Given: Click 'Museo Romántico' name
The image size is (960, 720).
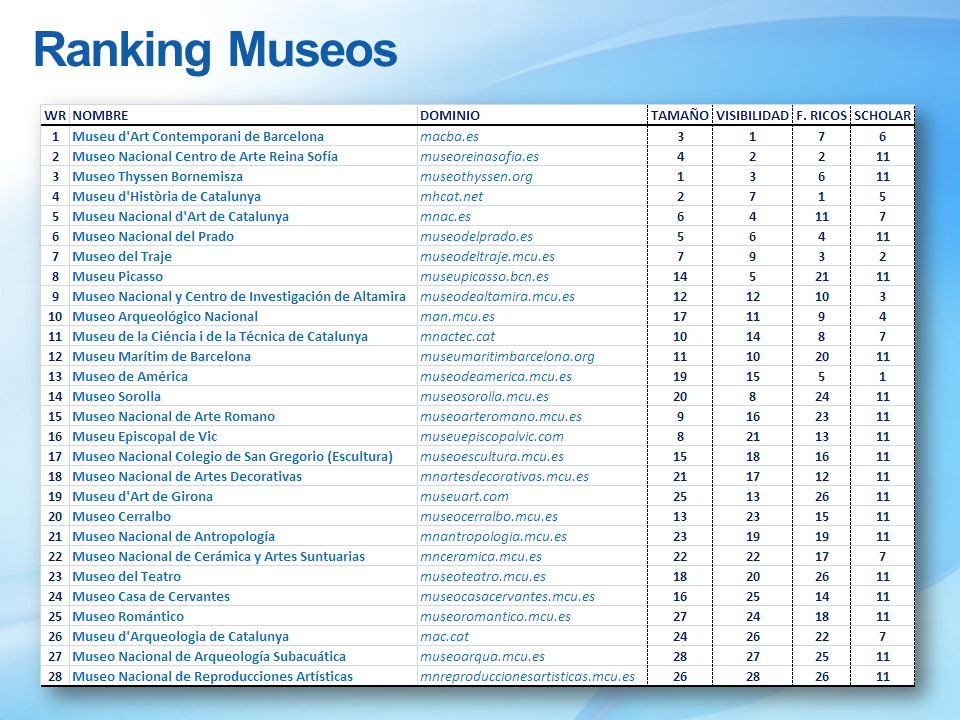Looking at the screenshot, I should coord(128,617).
